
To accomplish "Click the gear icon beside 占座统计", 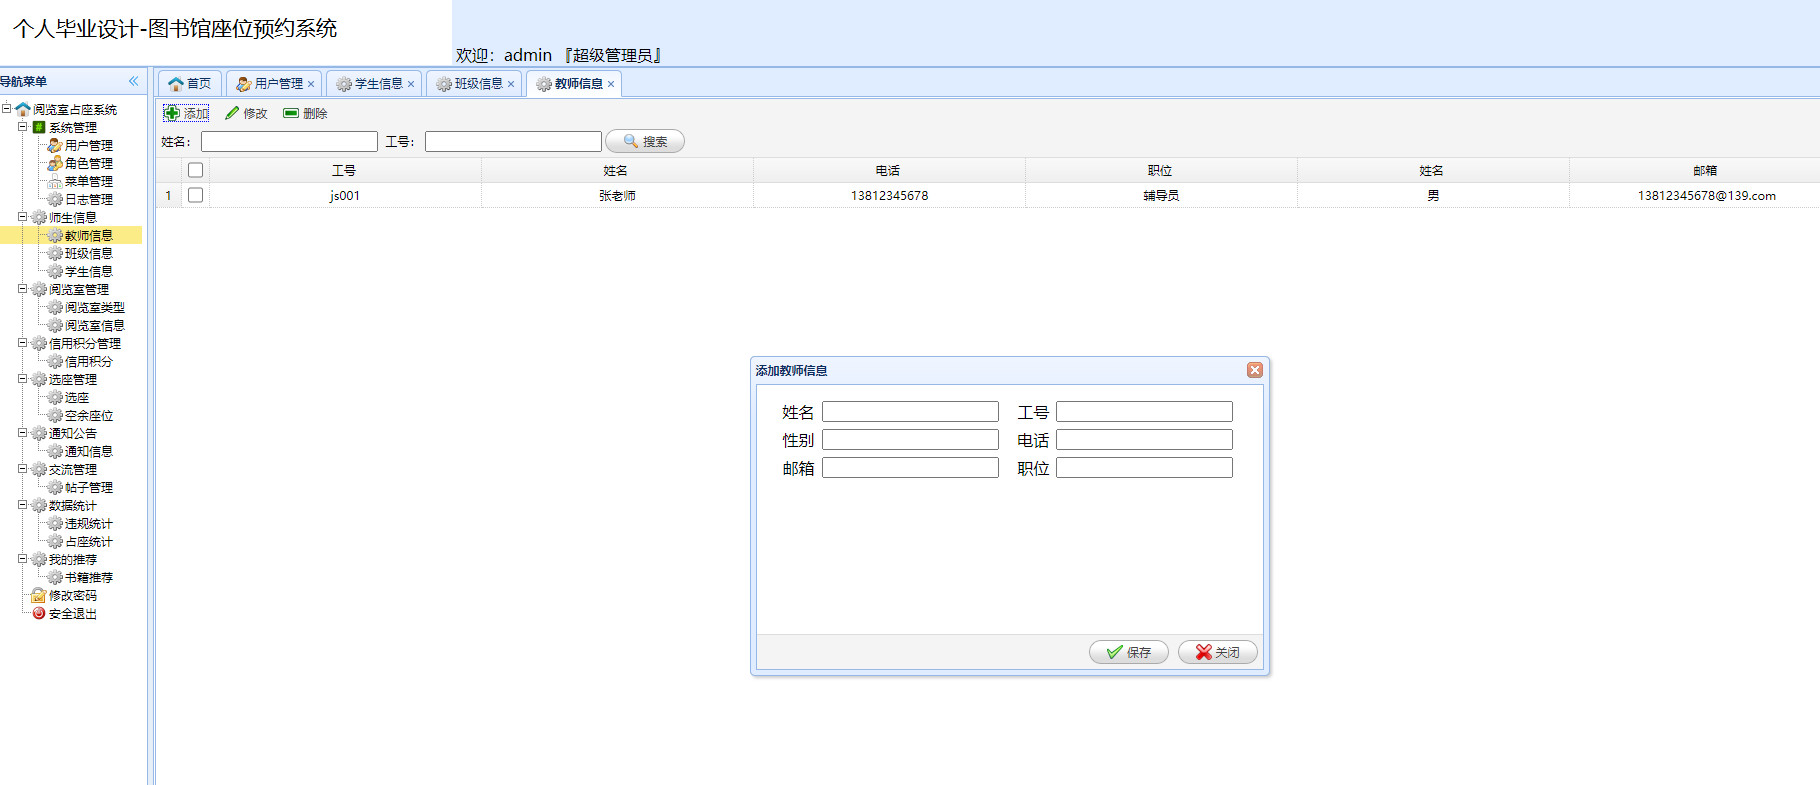I will click(55, 542).
